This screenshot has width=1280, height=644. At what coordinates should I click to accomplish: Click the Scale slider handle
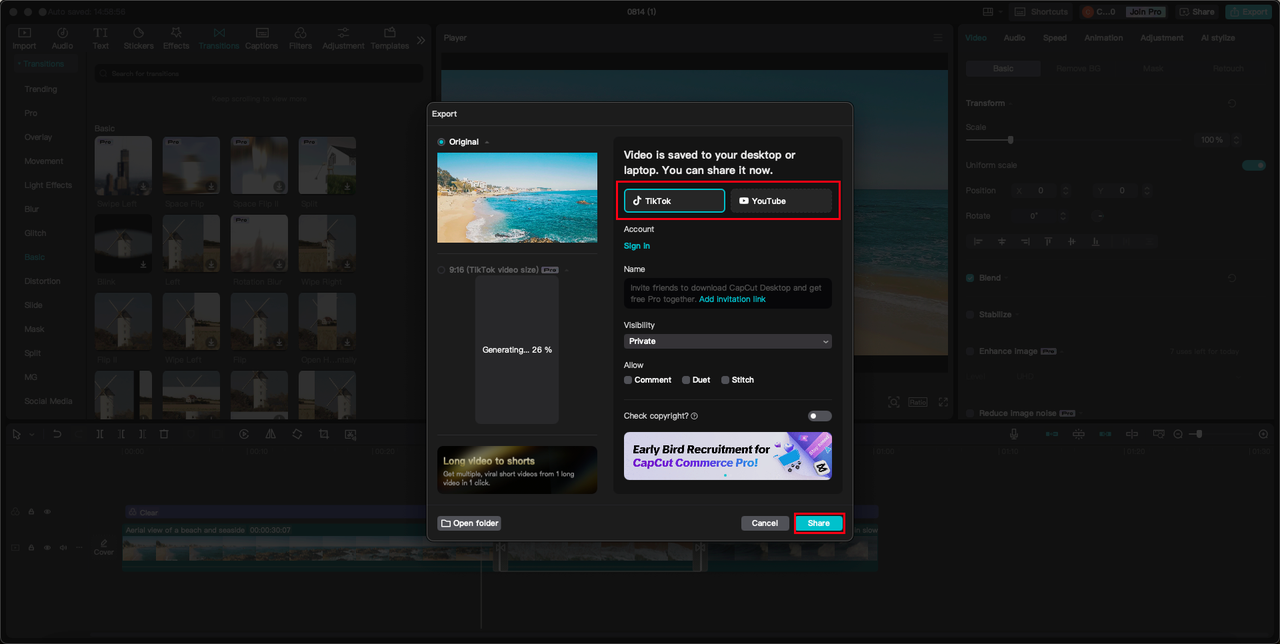(x=1010, y=140)
